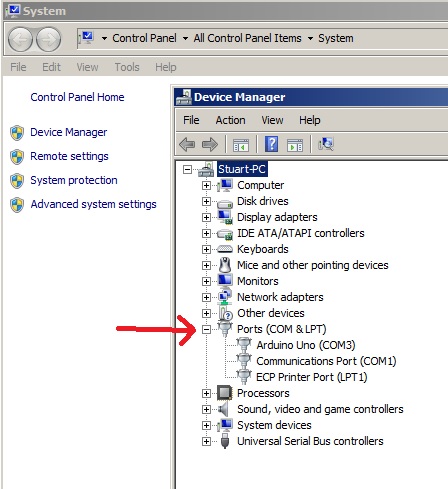Viewport: 448px width, 489px height.
Task: Open dropdown arrow after Control Panel breadcrumb
Action: pos(185,39)
